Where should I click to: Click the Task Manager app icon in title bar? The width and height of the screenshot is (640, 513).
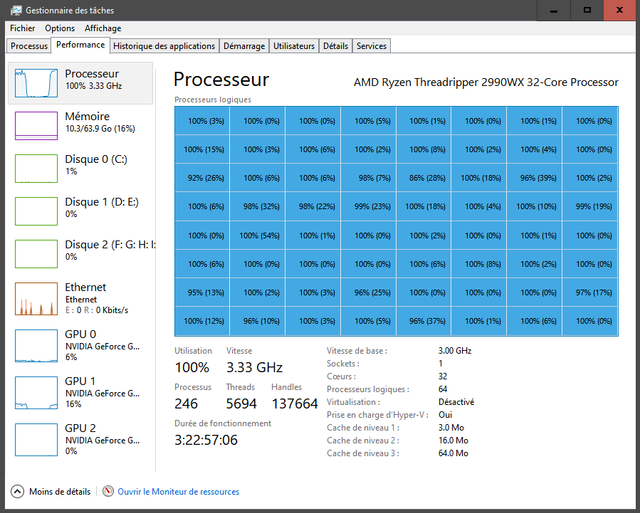coord(16,10)
